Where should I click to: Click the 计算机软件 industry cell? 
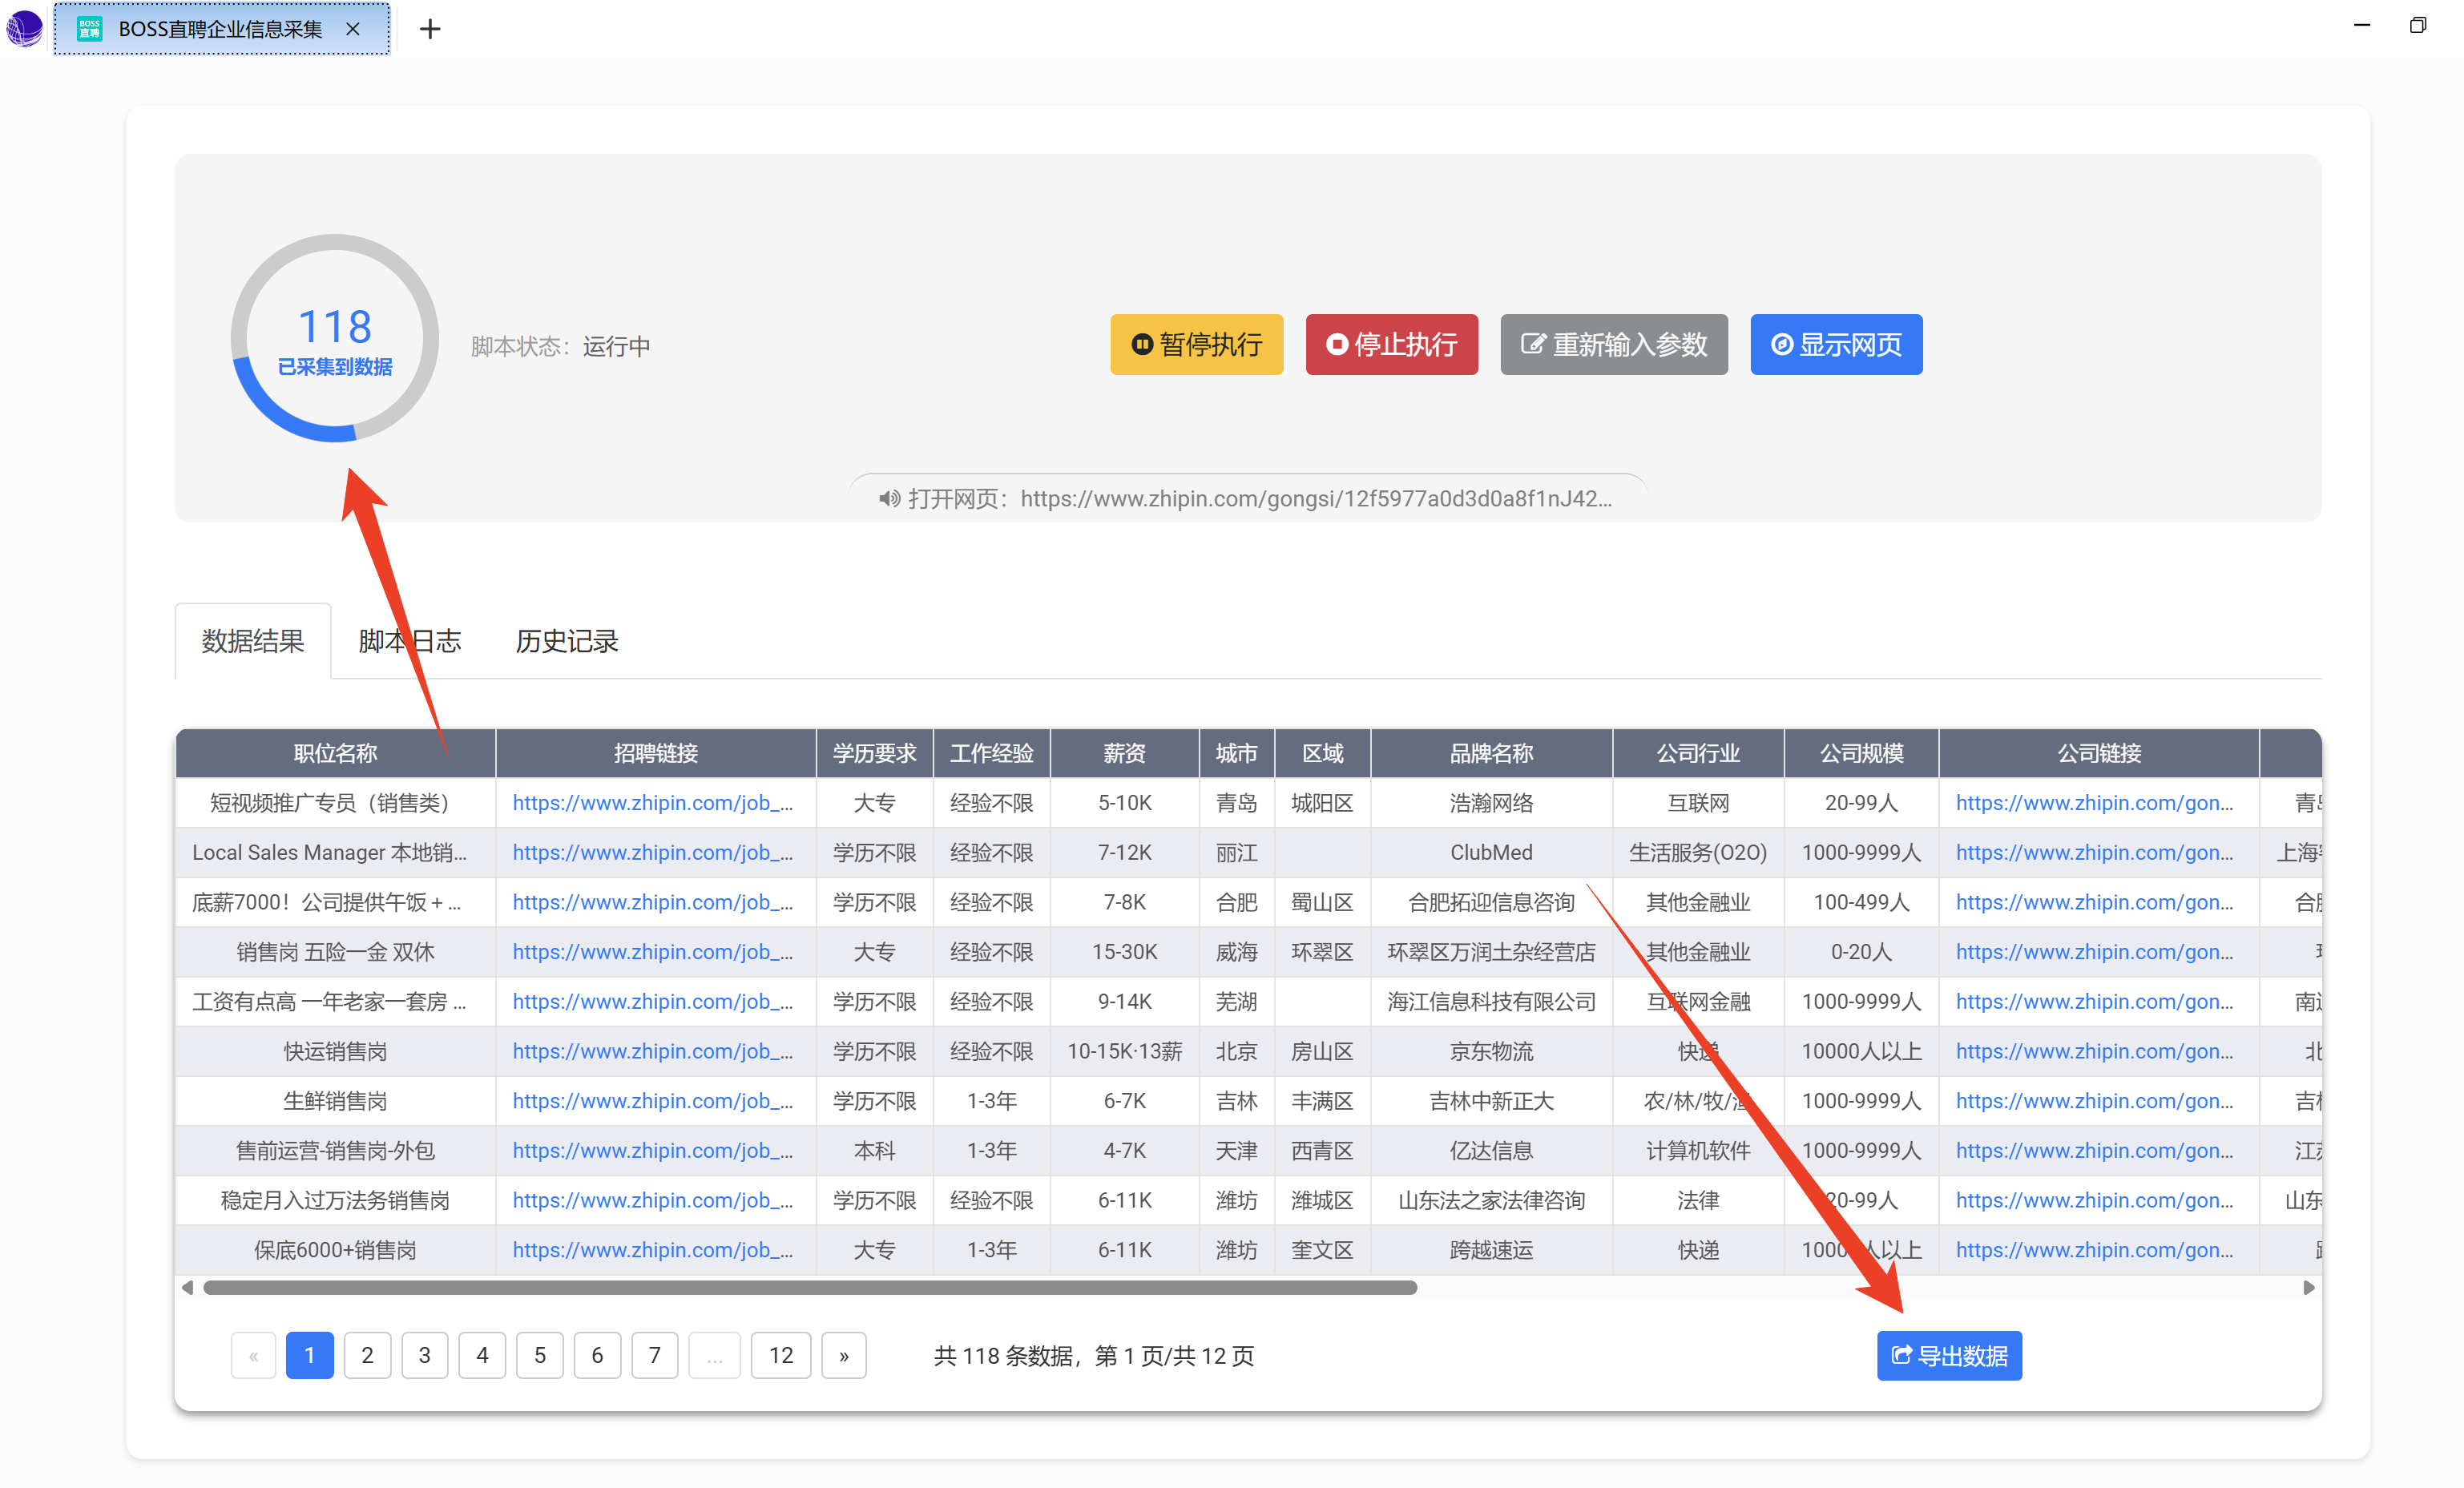coord(1698,1151)
